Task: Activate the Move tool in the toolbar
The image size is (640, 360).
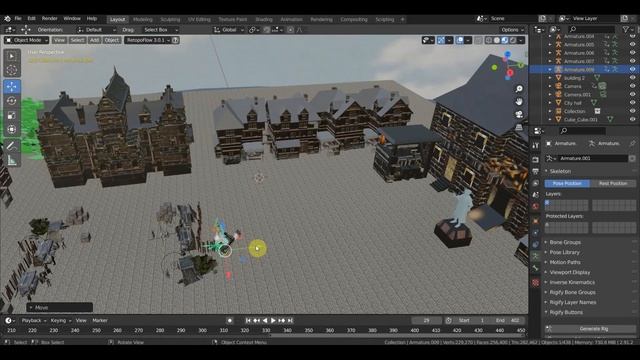Action: [12, 87]
